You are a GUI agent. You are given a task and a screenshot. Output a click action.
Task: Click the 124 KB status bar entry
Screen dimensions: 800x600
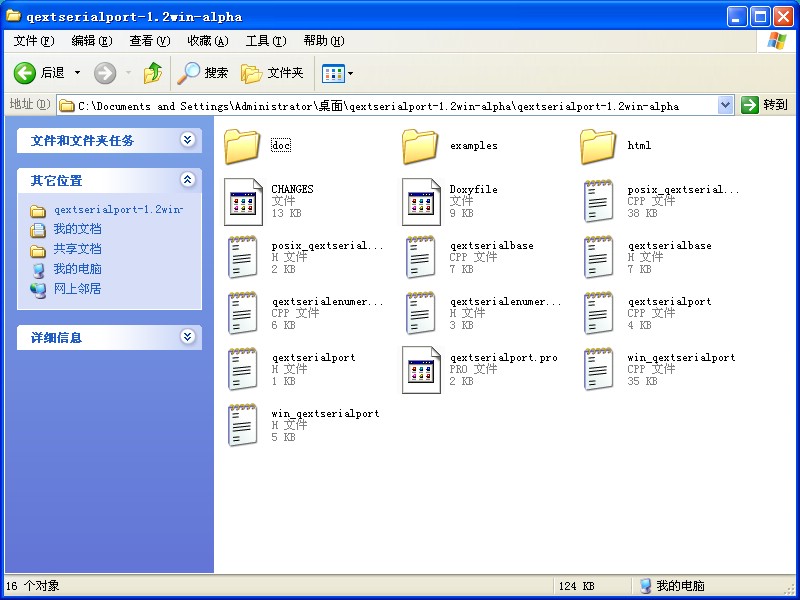(577, 586)
